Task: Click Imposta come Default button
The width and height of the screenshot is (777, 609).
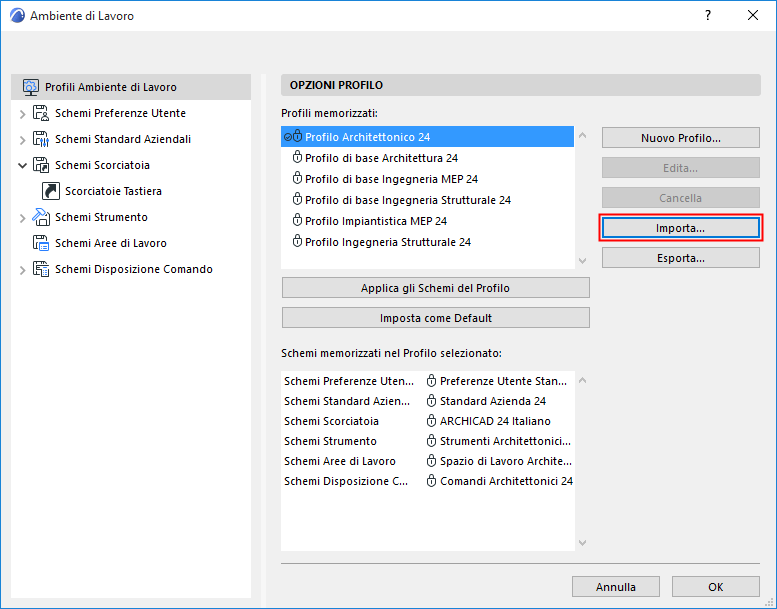Action: [436, 318]
